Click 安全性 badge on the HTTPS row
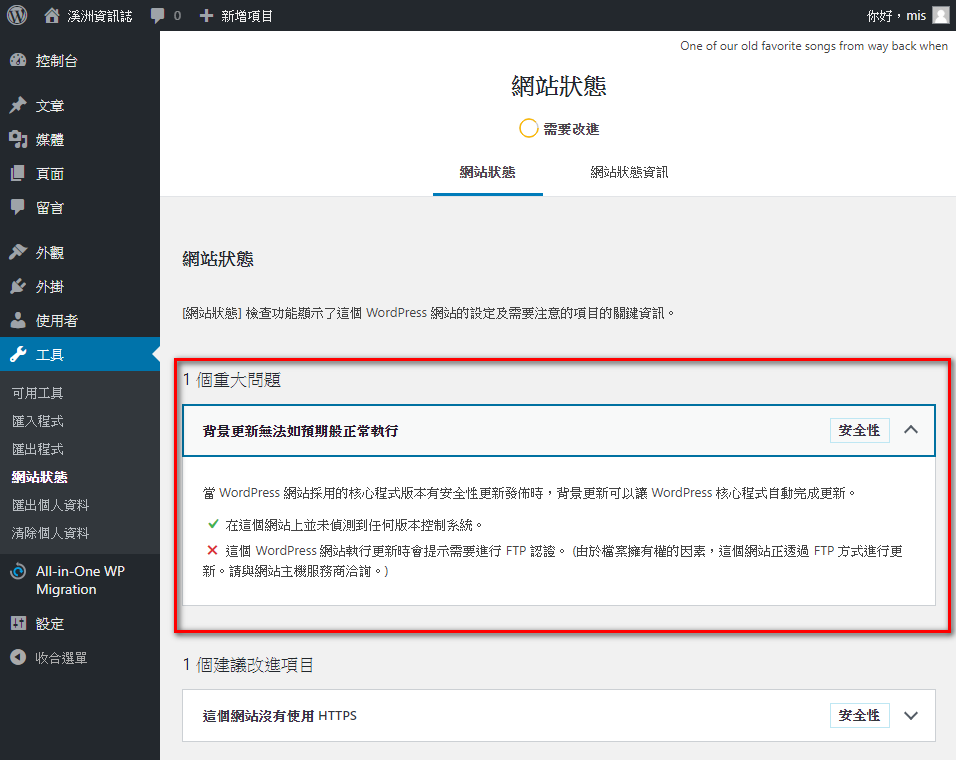This screenshot has width=956, height=760. [x=859, y=716]
